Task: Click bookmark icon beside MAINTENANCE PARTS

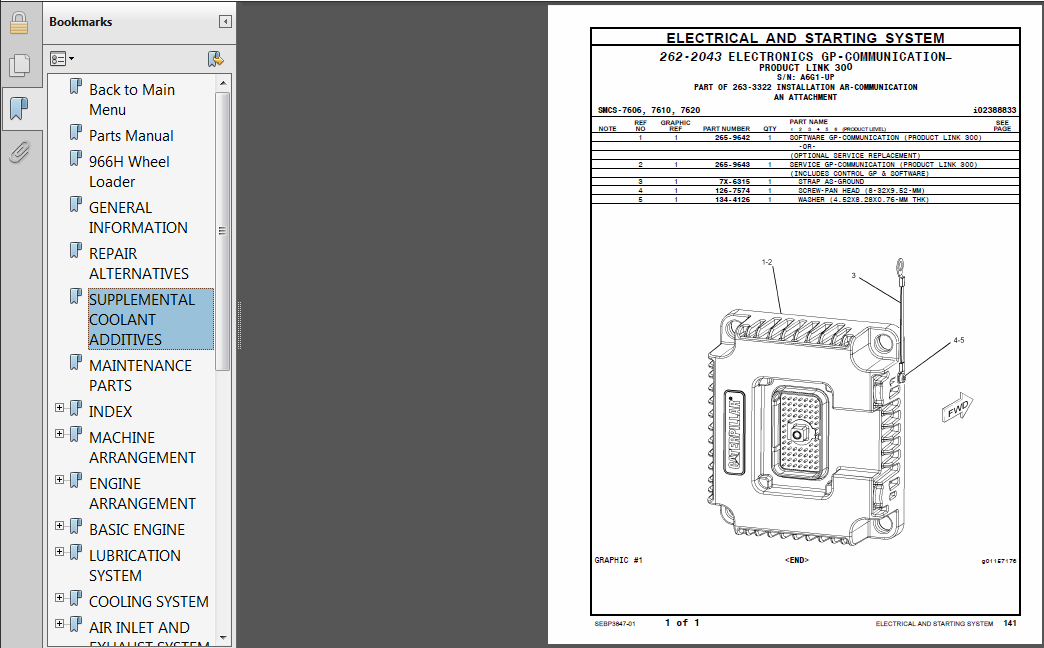Action: (77, 362)
